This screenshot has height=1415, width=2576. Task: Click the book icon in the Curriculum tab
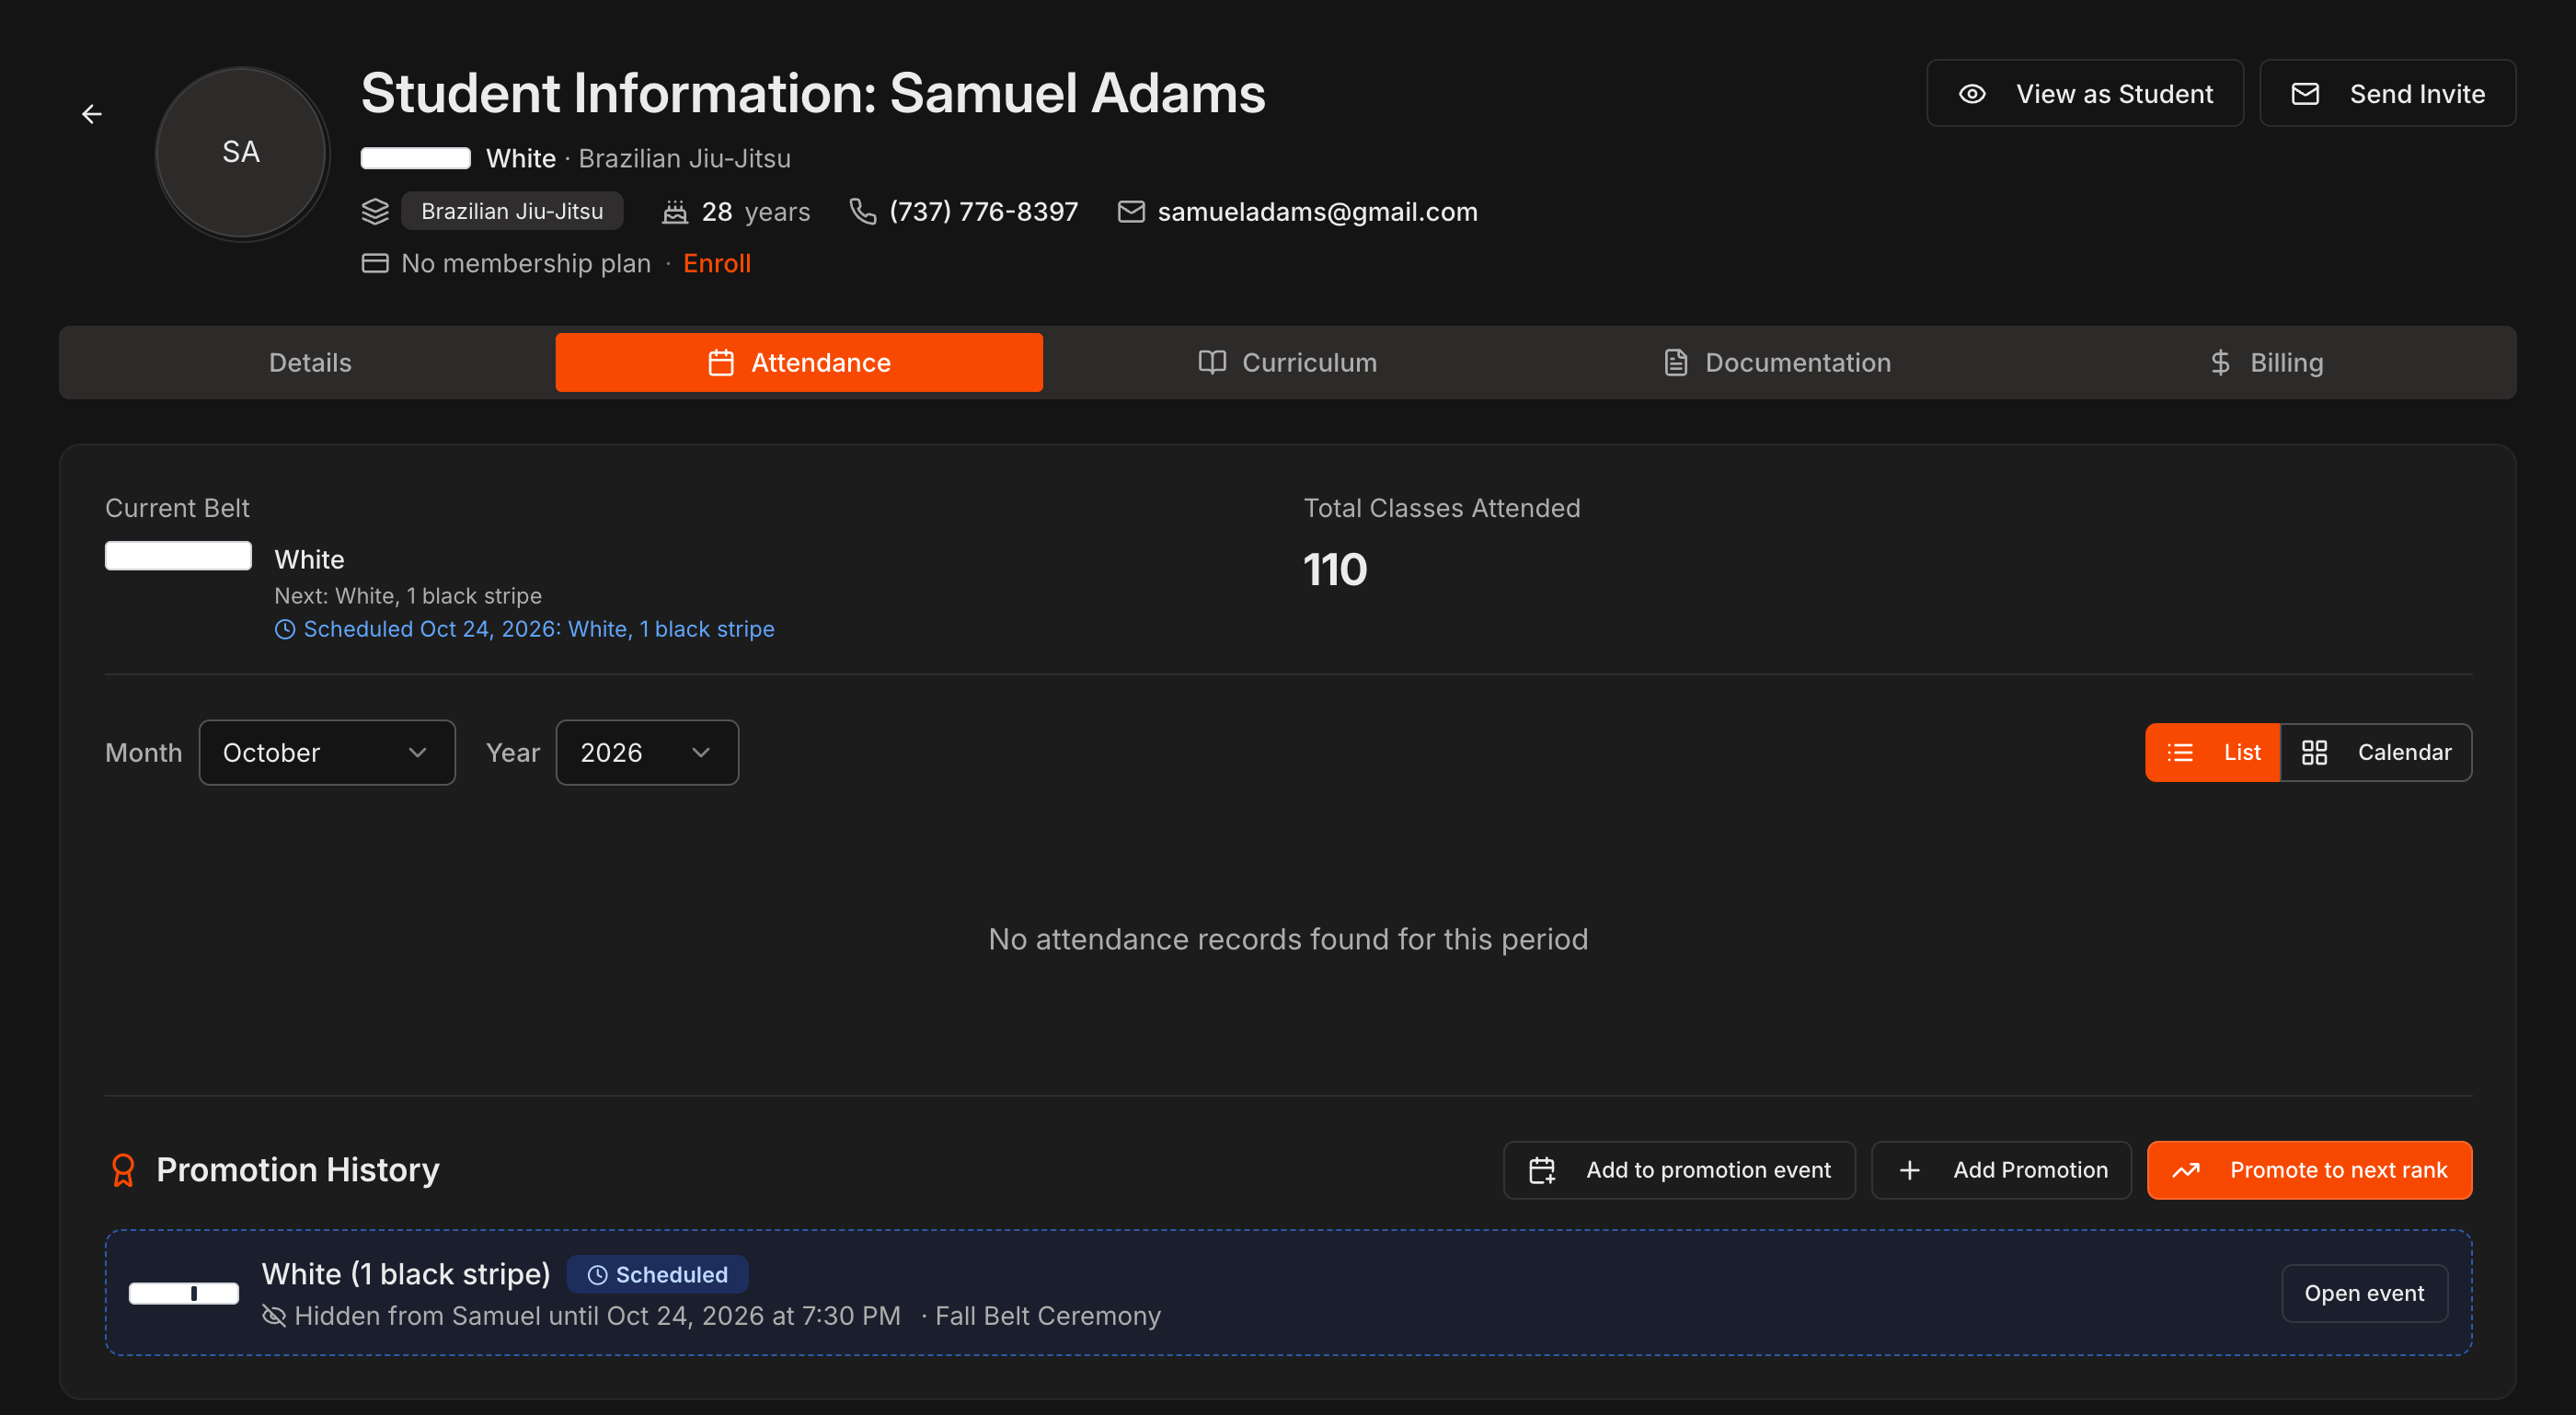tap(1212, 362)
